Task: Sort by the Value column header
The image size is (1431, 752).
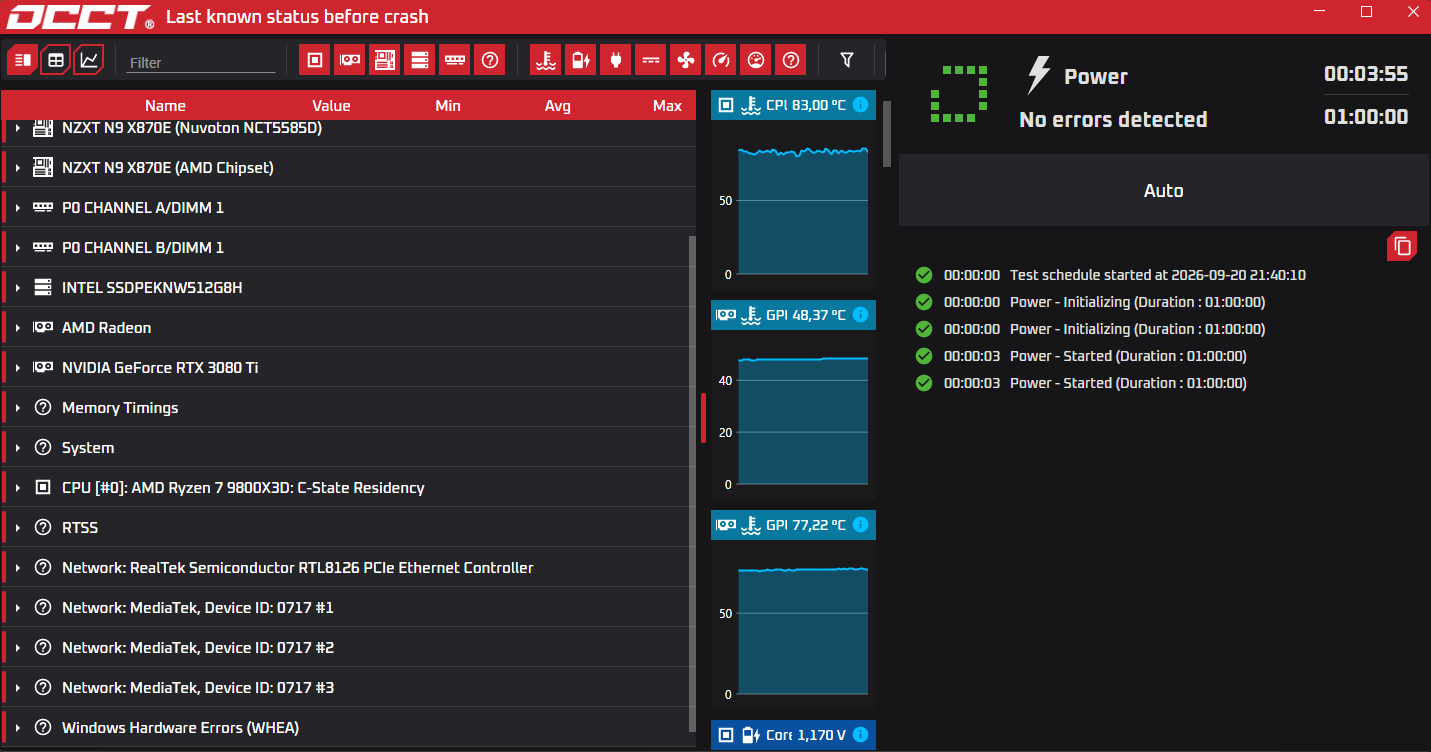Action: click(x=331, y=106)
